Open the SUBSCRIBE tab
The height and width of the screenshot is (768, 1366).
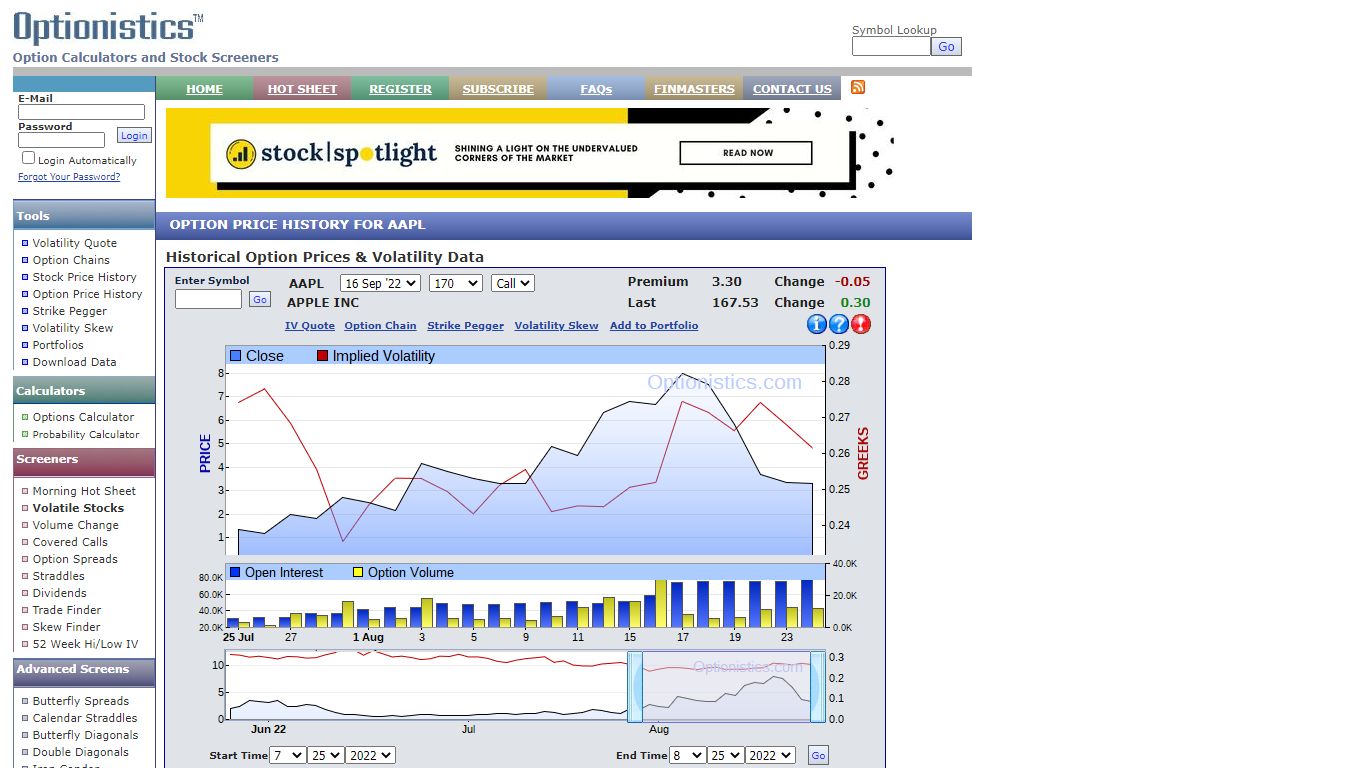tap(498, 89)
